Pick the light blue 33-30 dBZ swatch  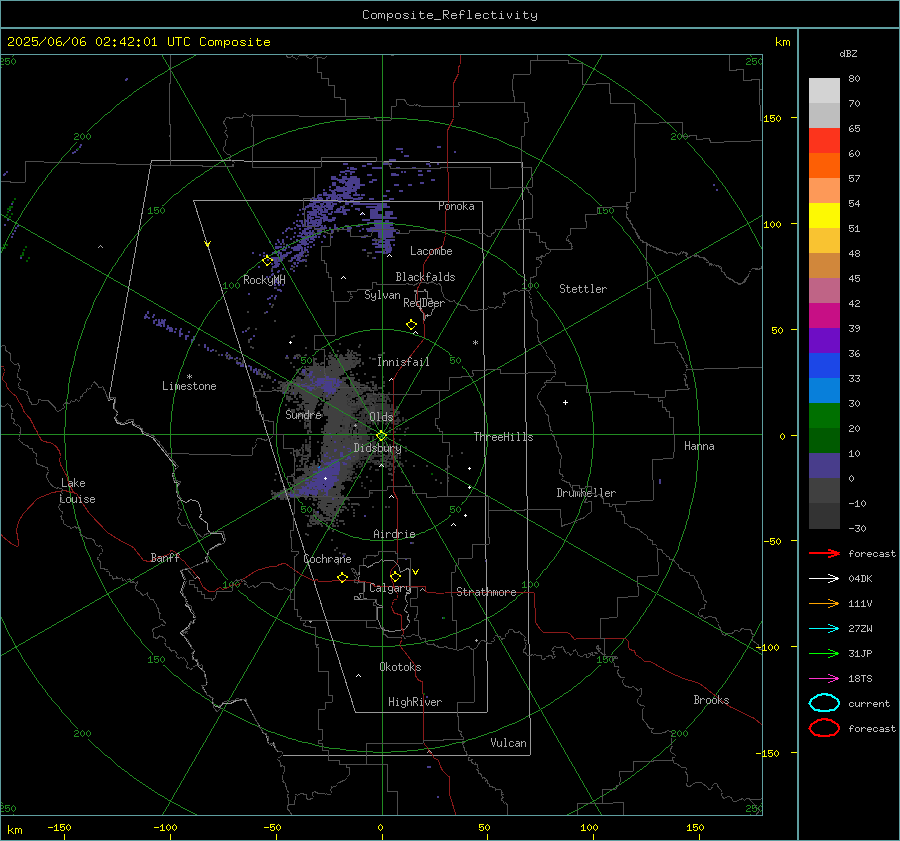(x=824, y=390)
